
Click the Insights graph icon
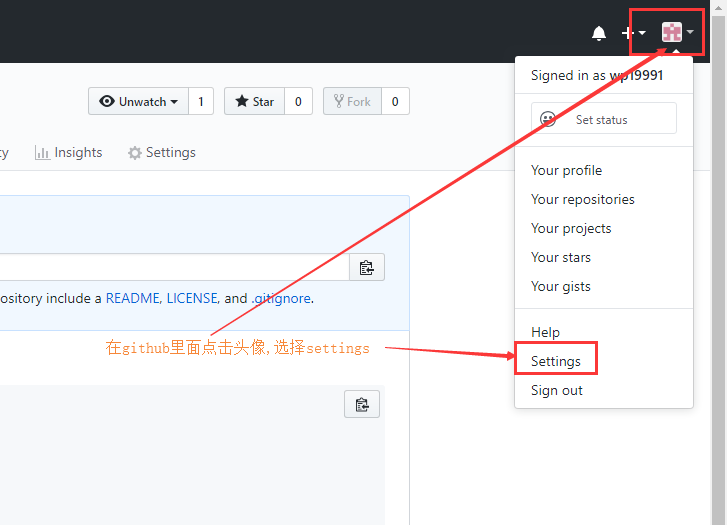42,153
